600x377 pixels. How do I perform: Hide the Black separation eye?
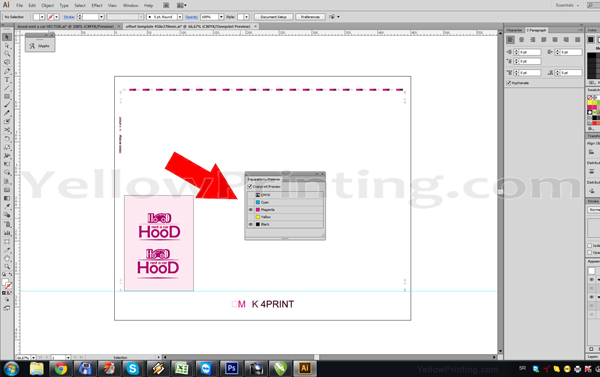tap(251, 224)
